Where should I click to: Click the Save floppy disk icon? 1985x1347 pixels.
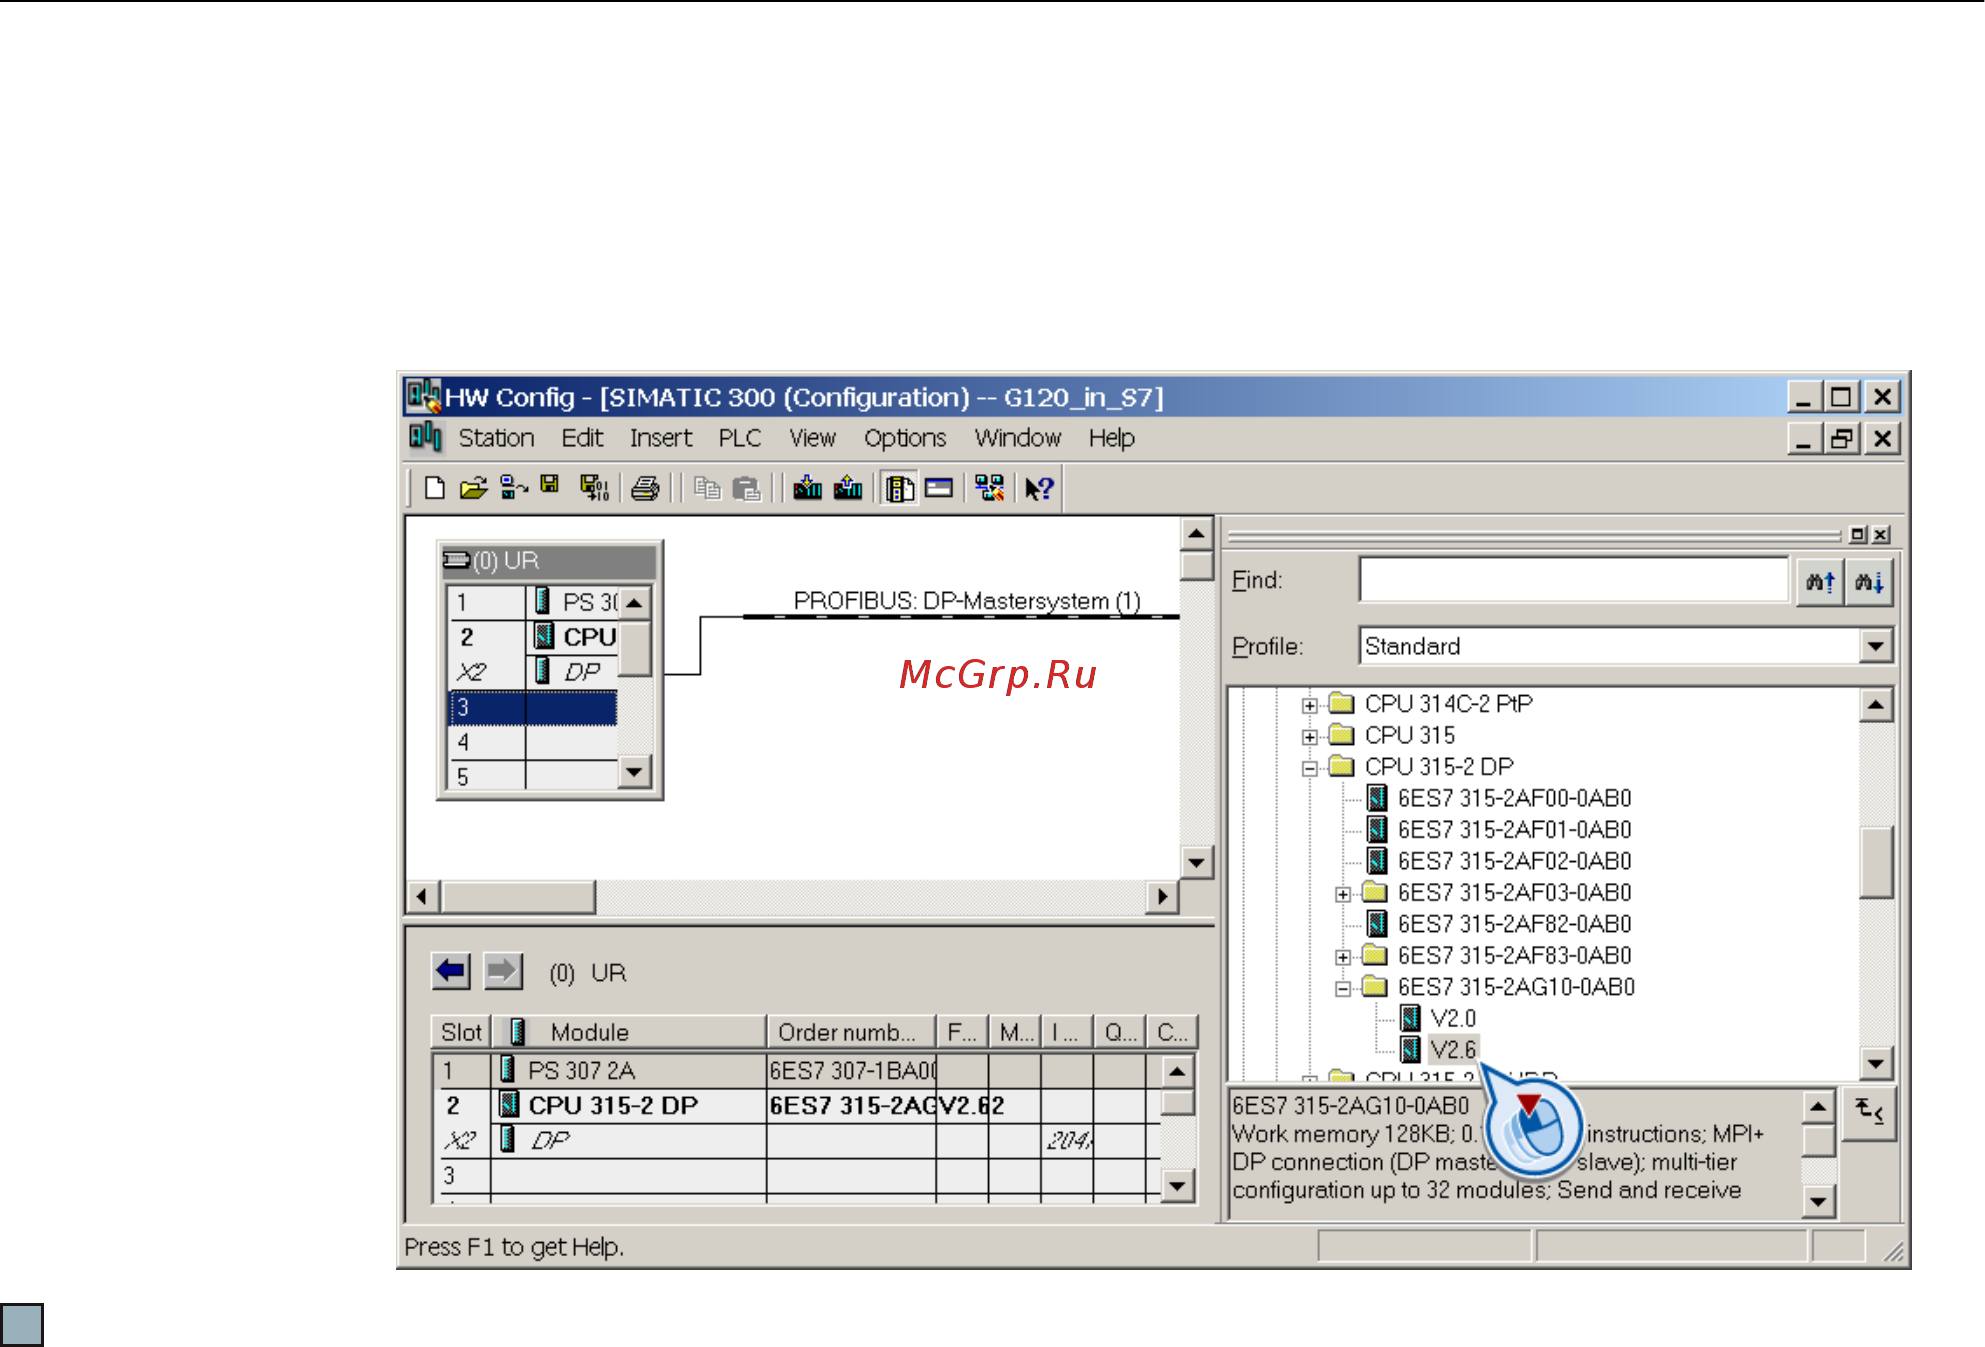pos(550,485)
